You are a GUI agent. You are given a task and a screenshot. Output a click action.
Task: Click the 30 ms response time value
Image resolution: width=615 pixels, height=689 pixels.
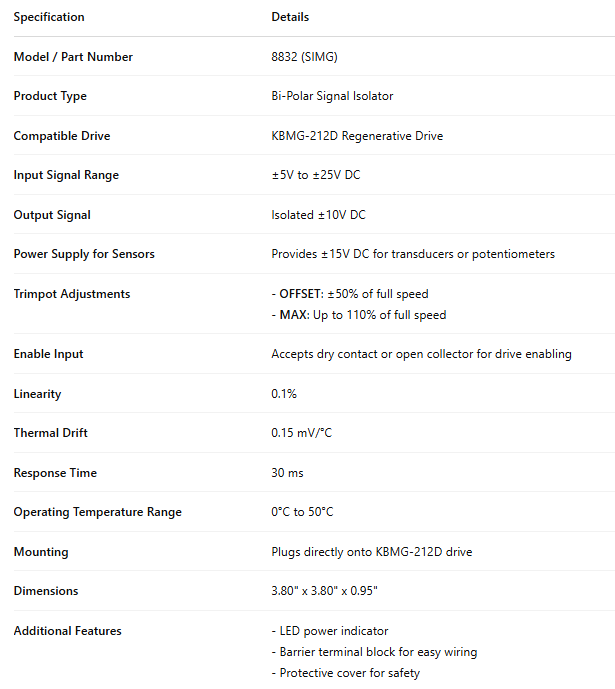click(x=287, y=473)
